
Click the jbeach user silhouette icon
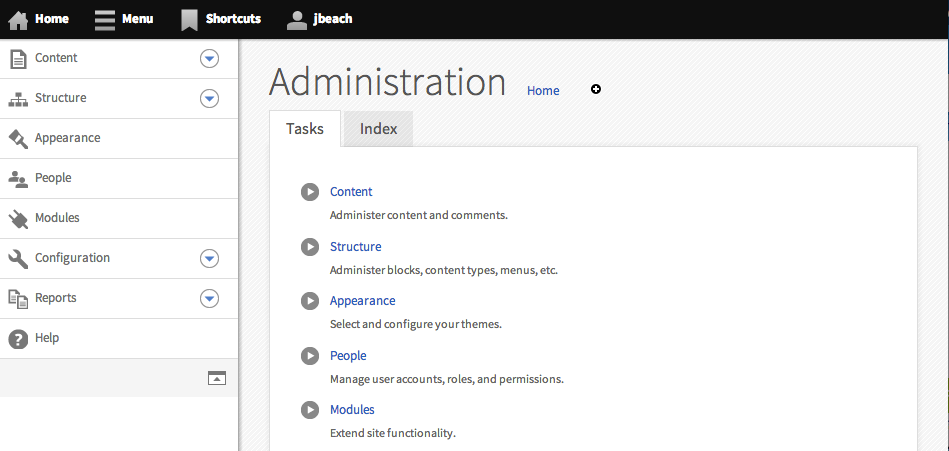pyautogui.click(x=297, y=20)
